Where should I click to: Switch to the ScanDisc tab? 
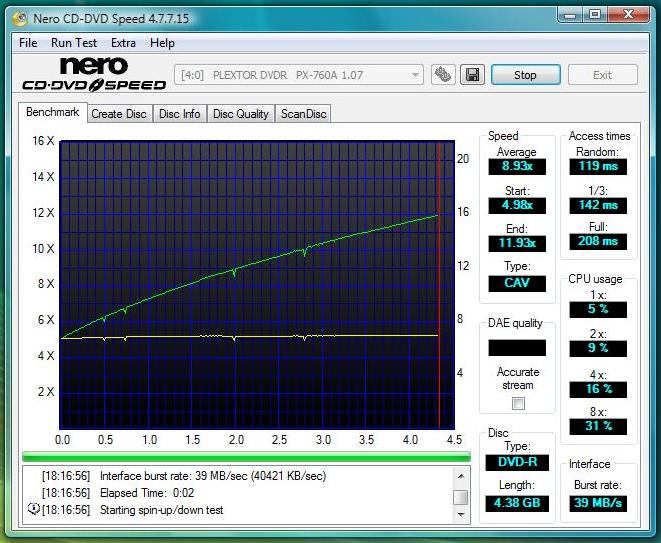pyautogui.click(x=304, y=114)
